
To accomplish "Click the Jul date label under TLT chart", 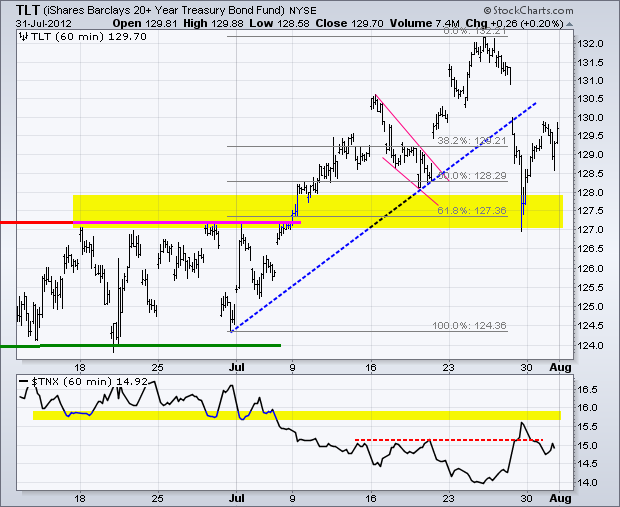I will click(x=236, y=367).
